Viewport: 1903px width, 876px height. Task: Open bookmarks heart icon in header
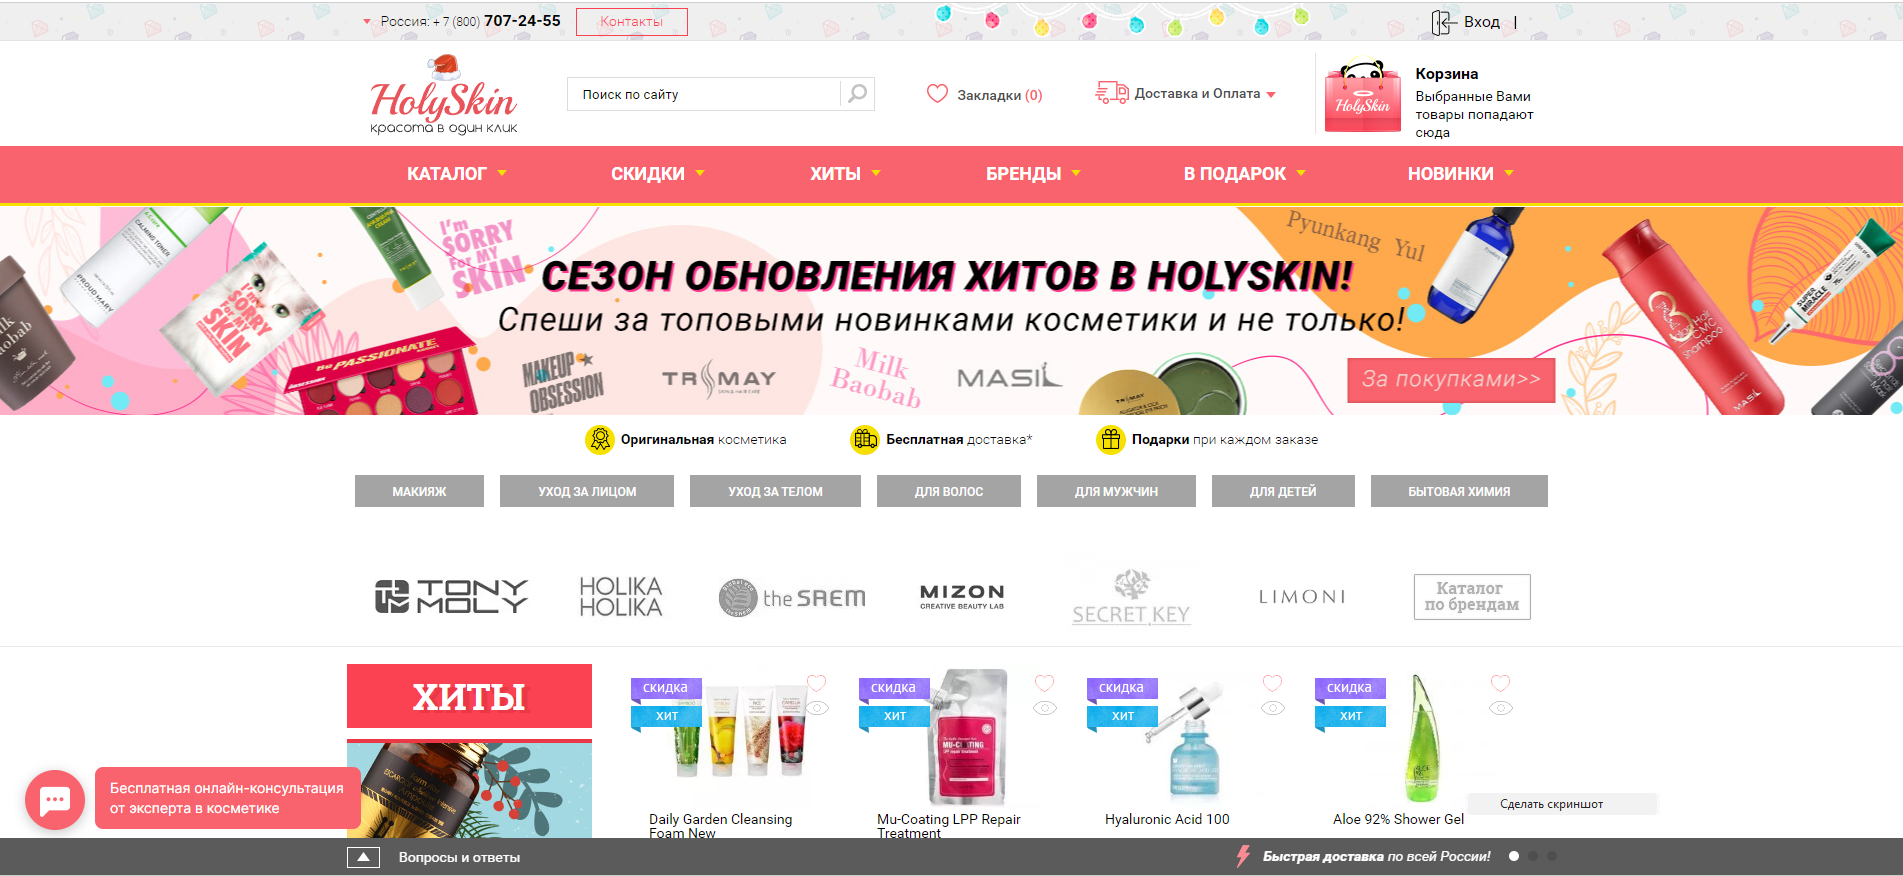click(937, 94)
